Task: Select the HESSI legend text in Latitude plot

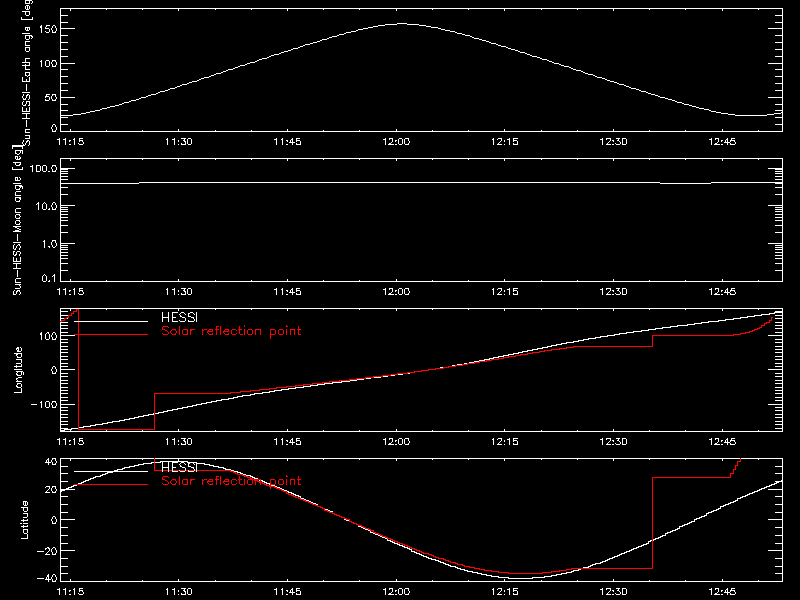Action: pos(179,467)
